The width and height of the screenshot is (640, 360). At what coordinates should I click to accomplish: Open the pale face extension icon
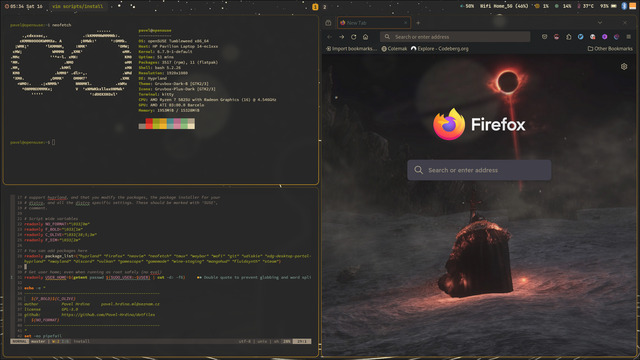[592, 37]
